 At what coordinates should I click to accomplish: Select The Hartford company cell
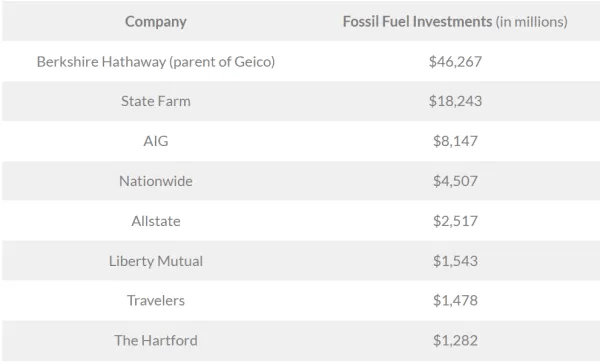(x=156, y=340)
